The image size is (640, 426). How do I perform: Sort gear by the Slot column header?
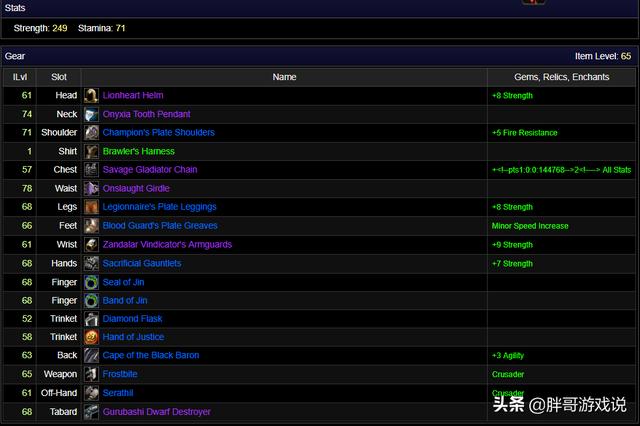(x=59, y=77)
